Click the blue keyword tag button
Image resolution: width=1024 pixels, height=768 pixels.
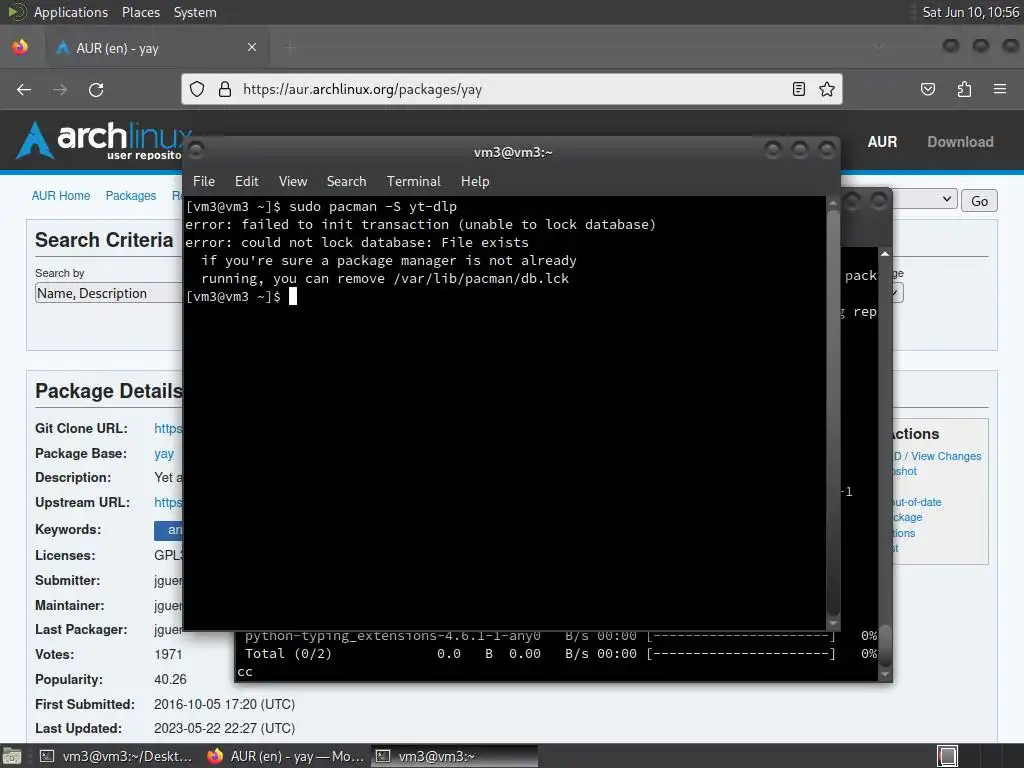(x=168, y=530)
